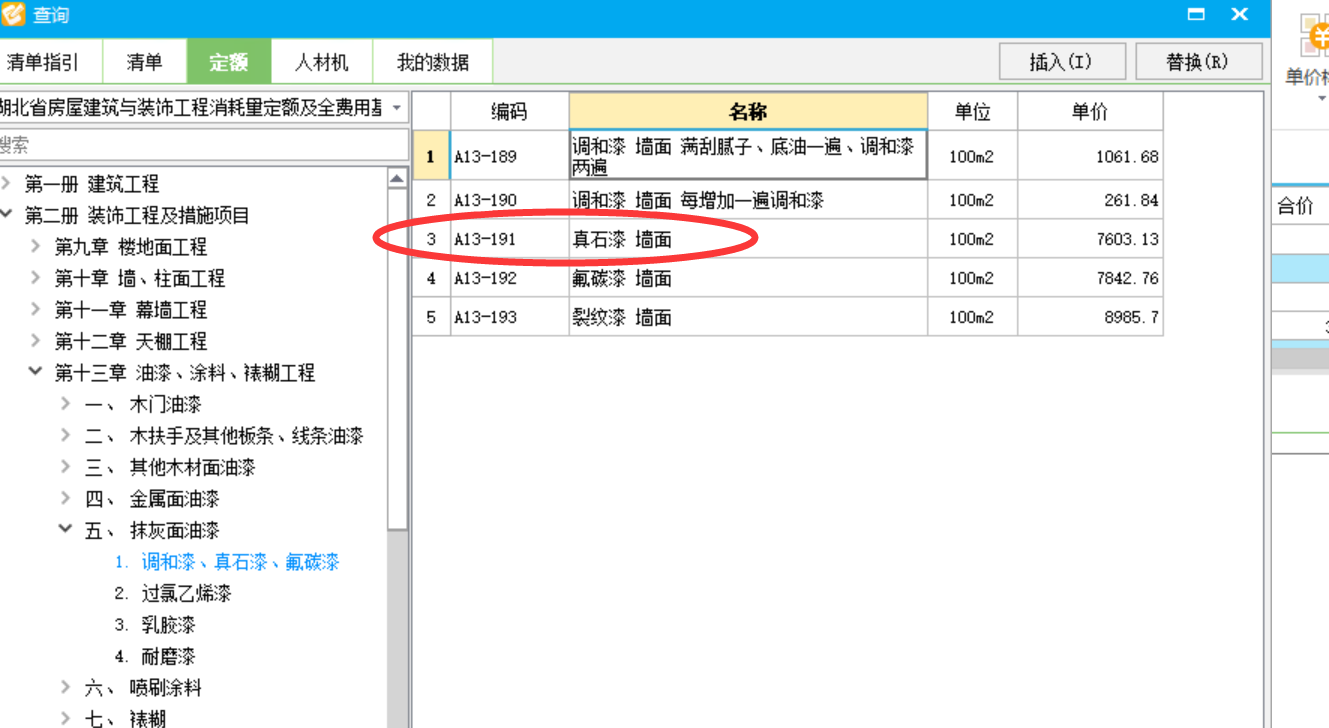Expand 四、金属面油漆 section
Image resolution: width=1329 pixels, height=728 pixels.
(66, 499)
